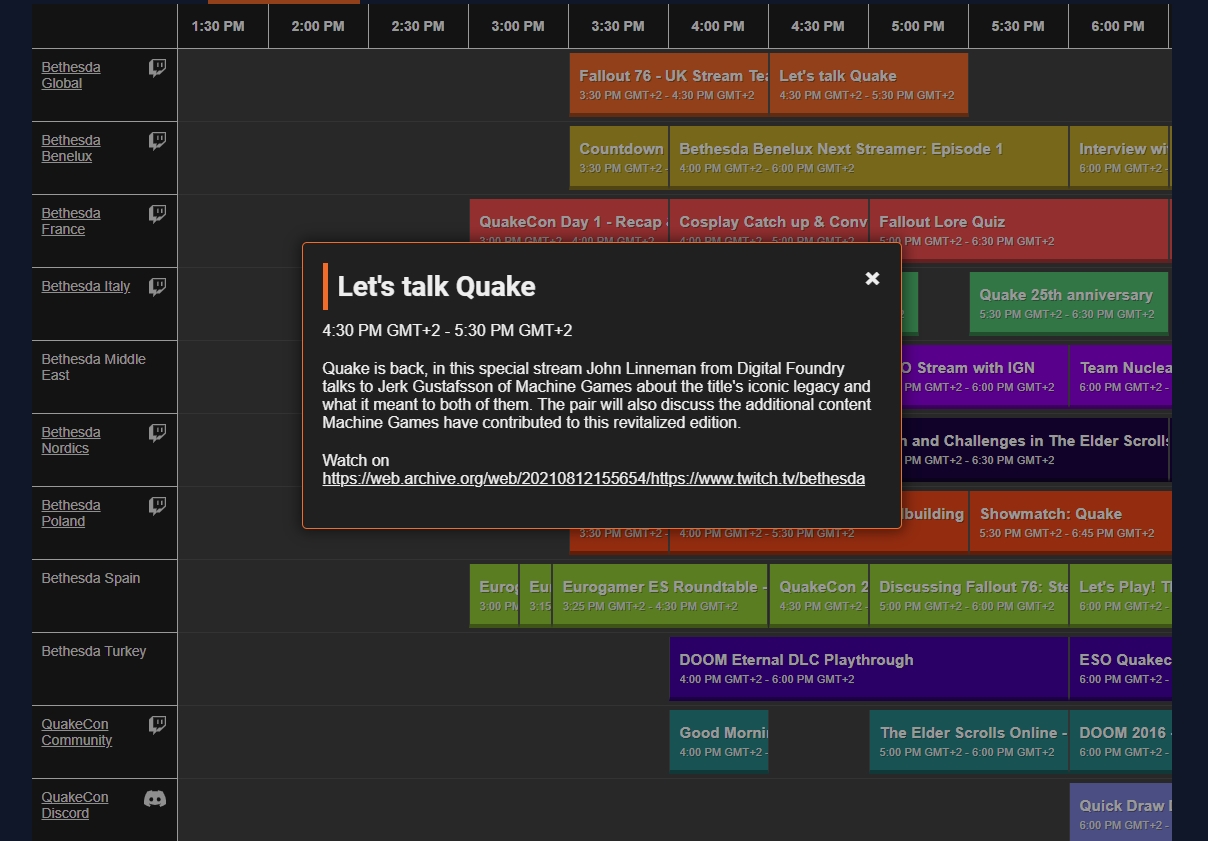Viewport: 1208px width, 841px height.
Task: Open Cosplay Catch up event
Action: pos(769,221)
